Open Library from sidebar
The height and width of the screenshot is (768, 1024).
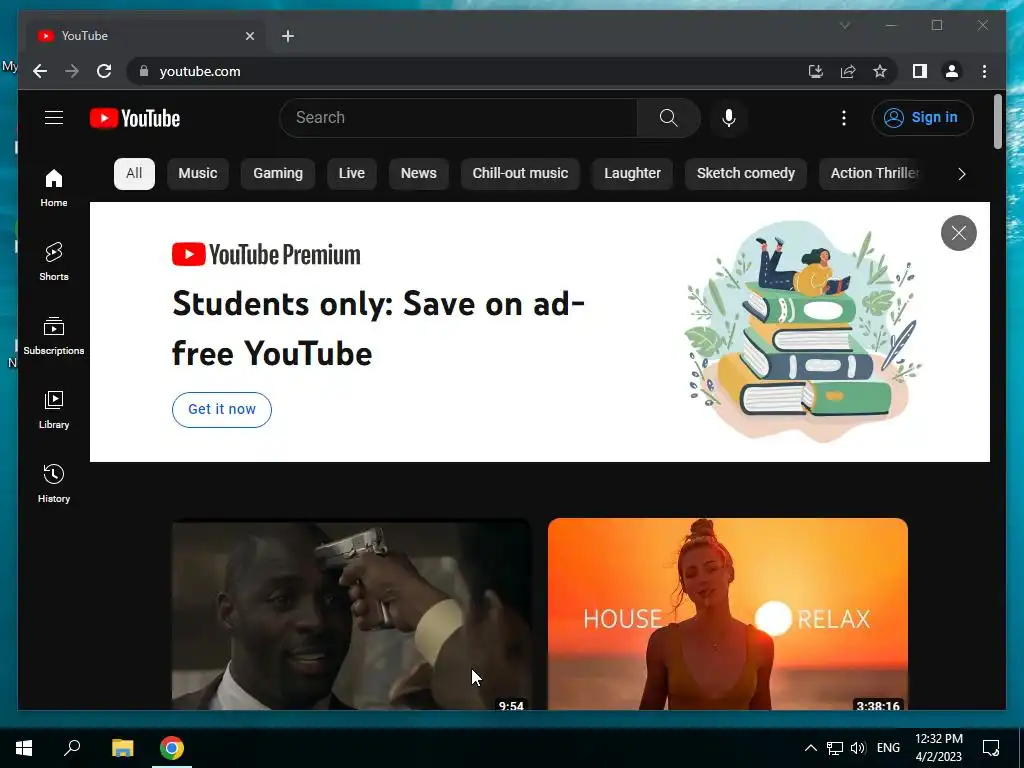(54, 409)
